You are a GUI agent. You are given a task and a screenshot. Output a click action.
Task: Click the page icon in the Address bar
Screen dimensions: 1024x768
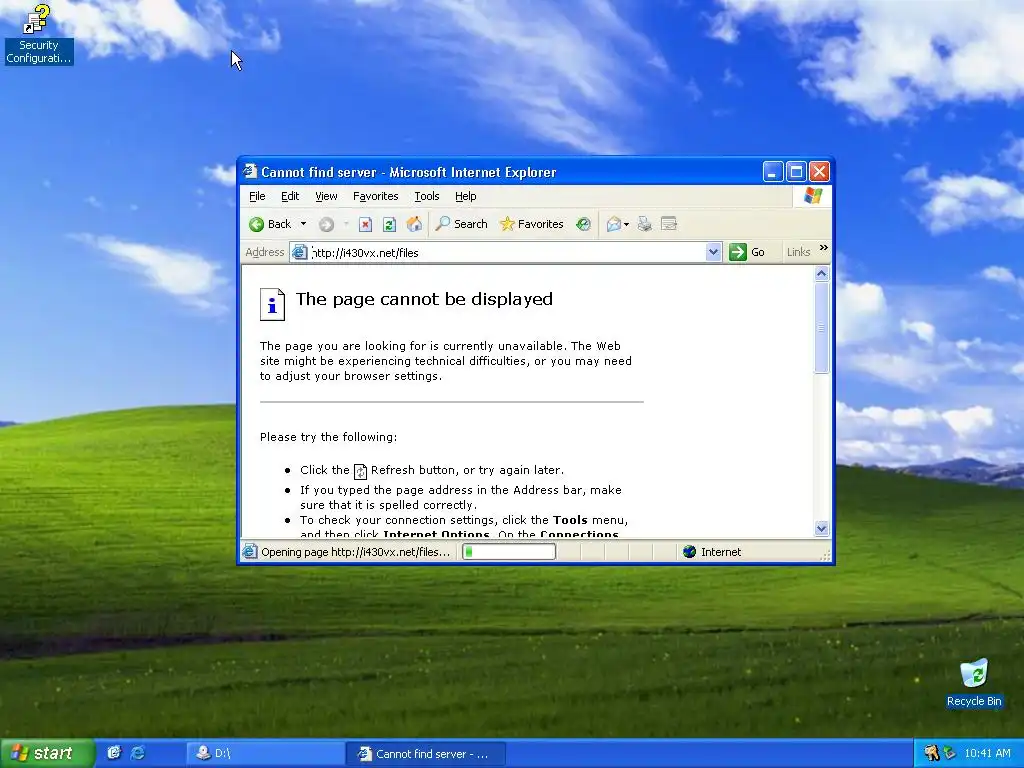coord(299,252)
